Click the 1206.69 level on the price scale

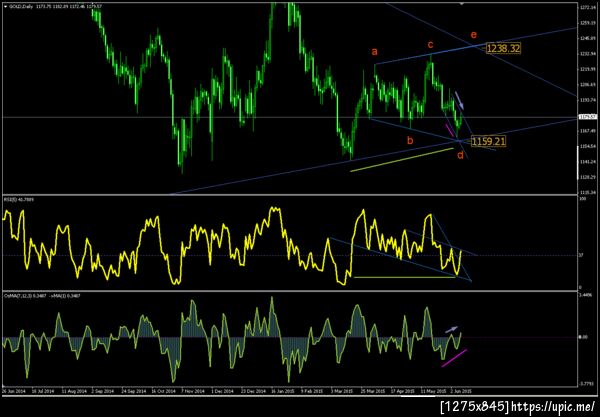click(587, 85)
